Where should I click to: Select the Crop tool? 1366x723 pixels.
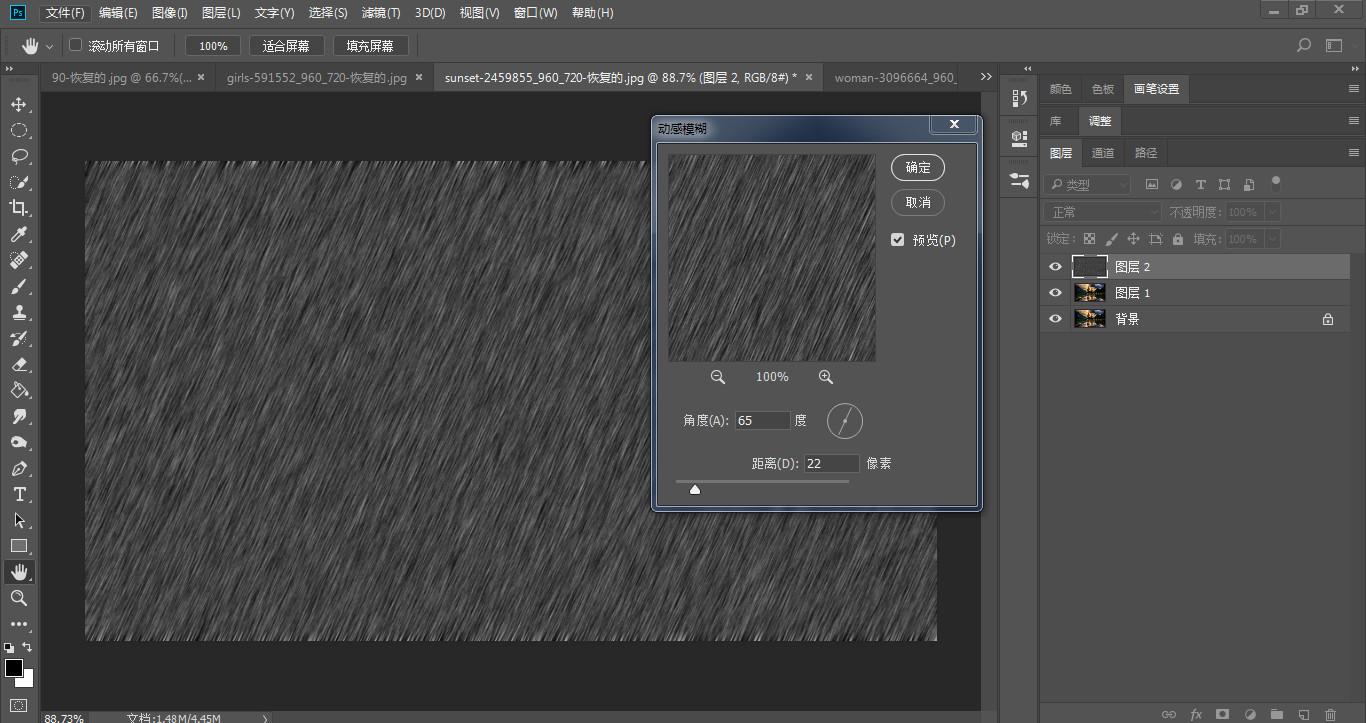[x=18, y=208]
